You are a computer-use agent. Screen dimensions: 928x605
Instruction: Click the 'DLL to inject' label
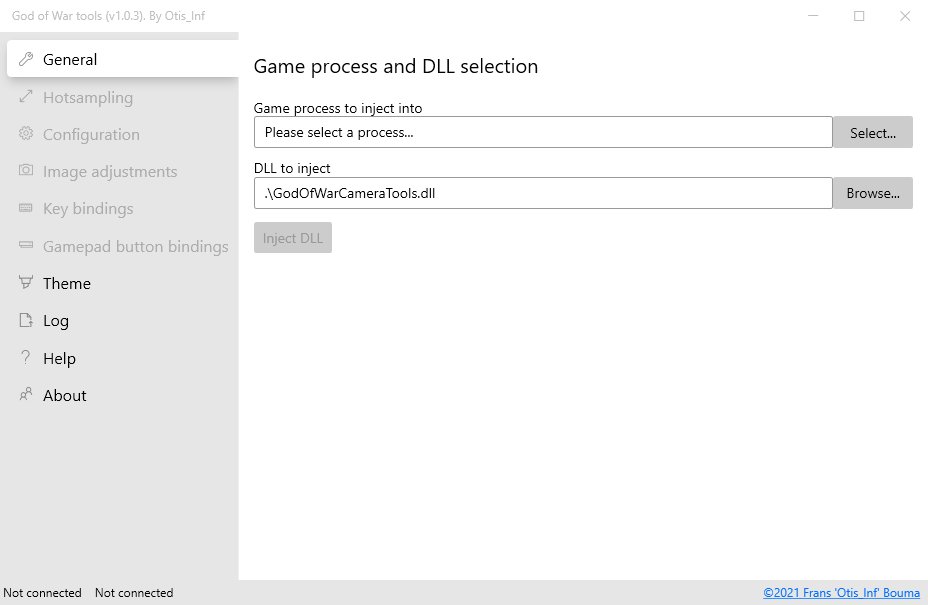(292, 168)
